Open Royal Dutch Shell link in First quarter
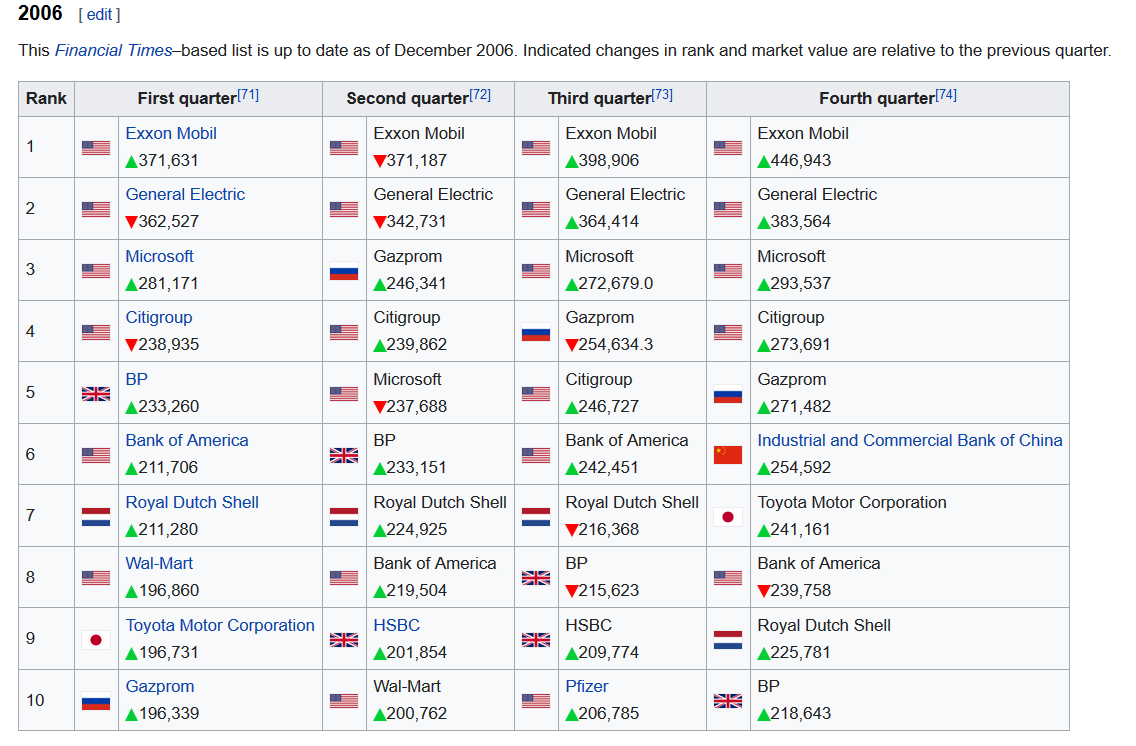Image resolution: width=1136 pixels, height=746 pixels. [x=192, y=503]
